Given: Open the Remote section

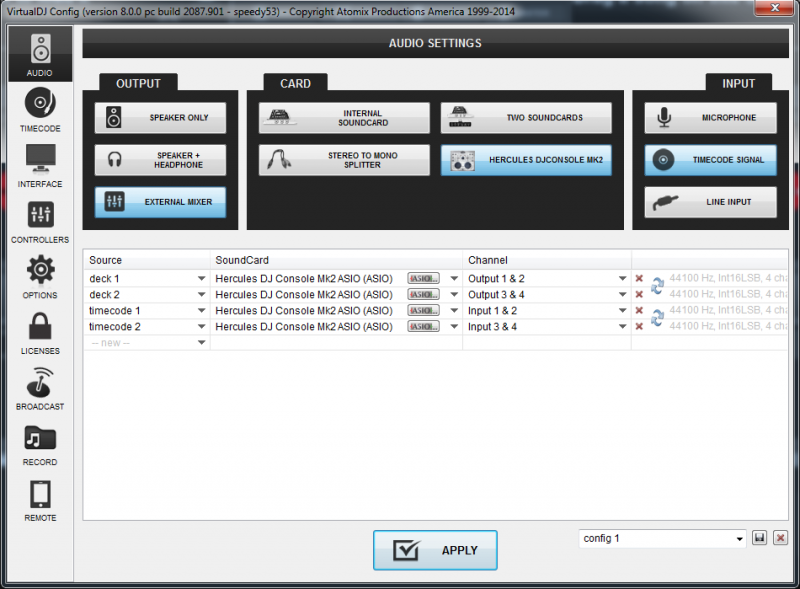Looking at the screenshot, I should coord(40,499).
